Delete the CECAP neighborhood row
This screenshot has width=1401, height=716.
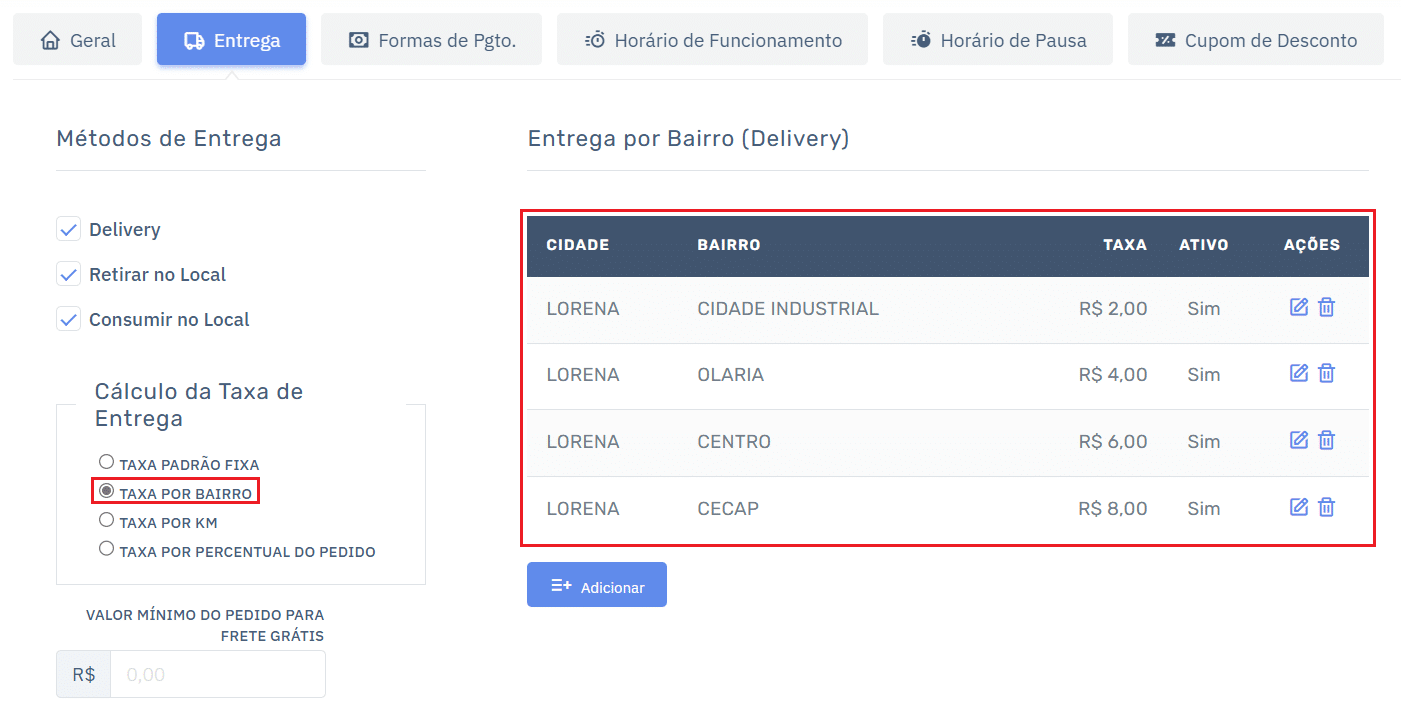click(1326, 507)
